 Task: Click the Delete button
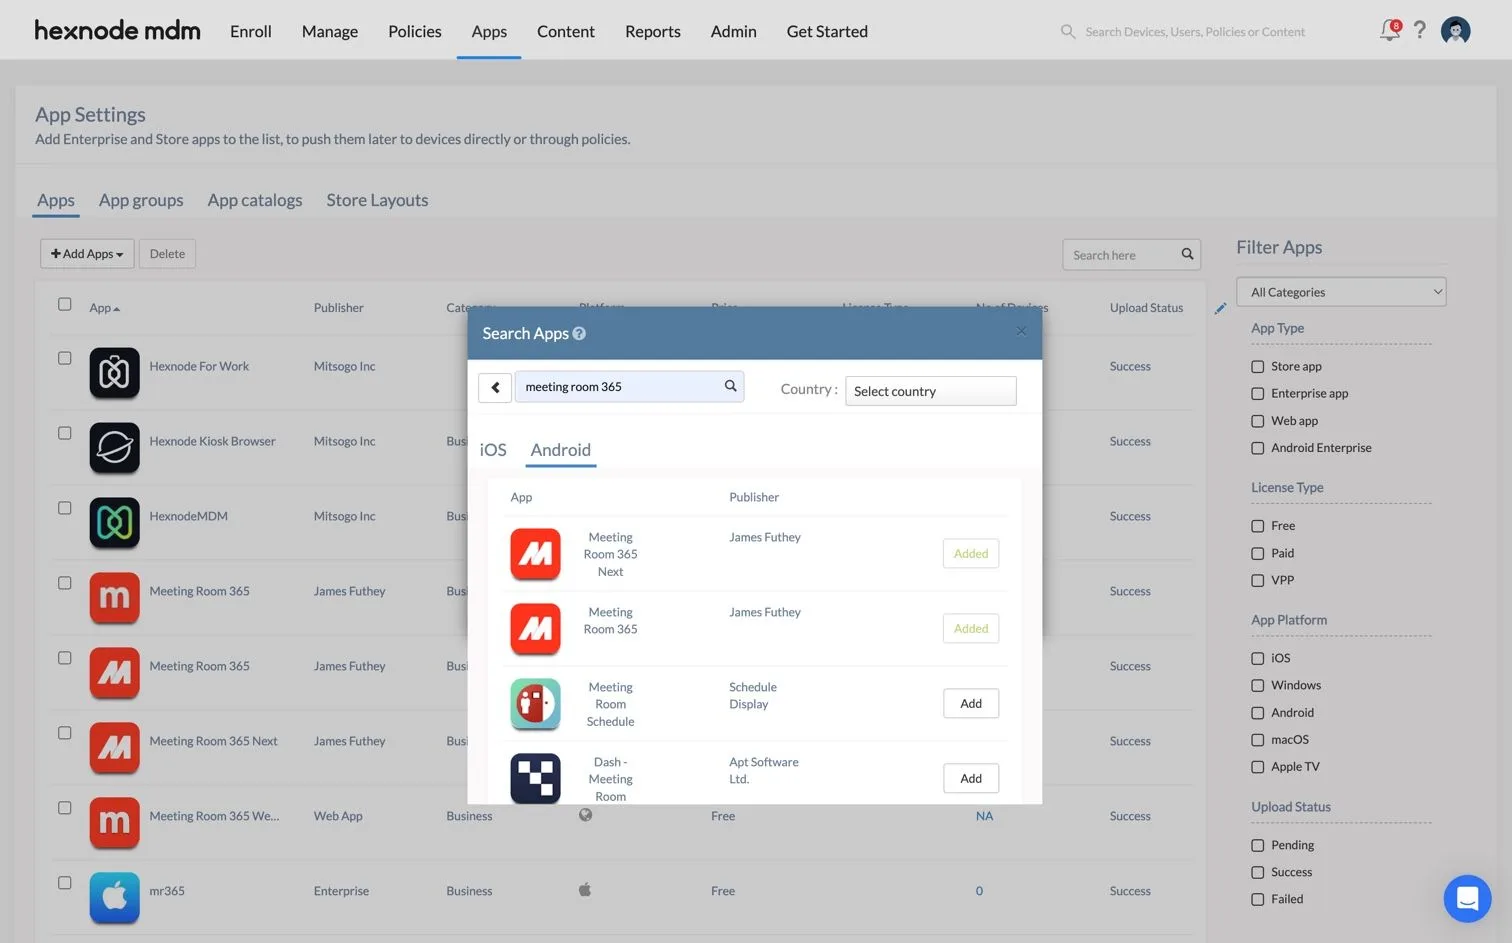coord(167,254)
